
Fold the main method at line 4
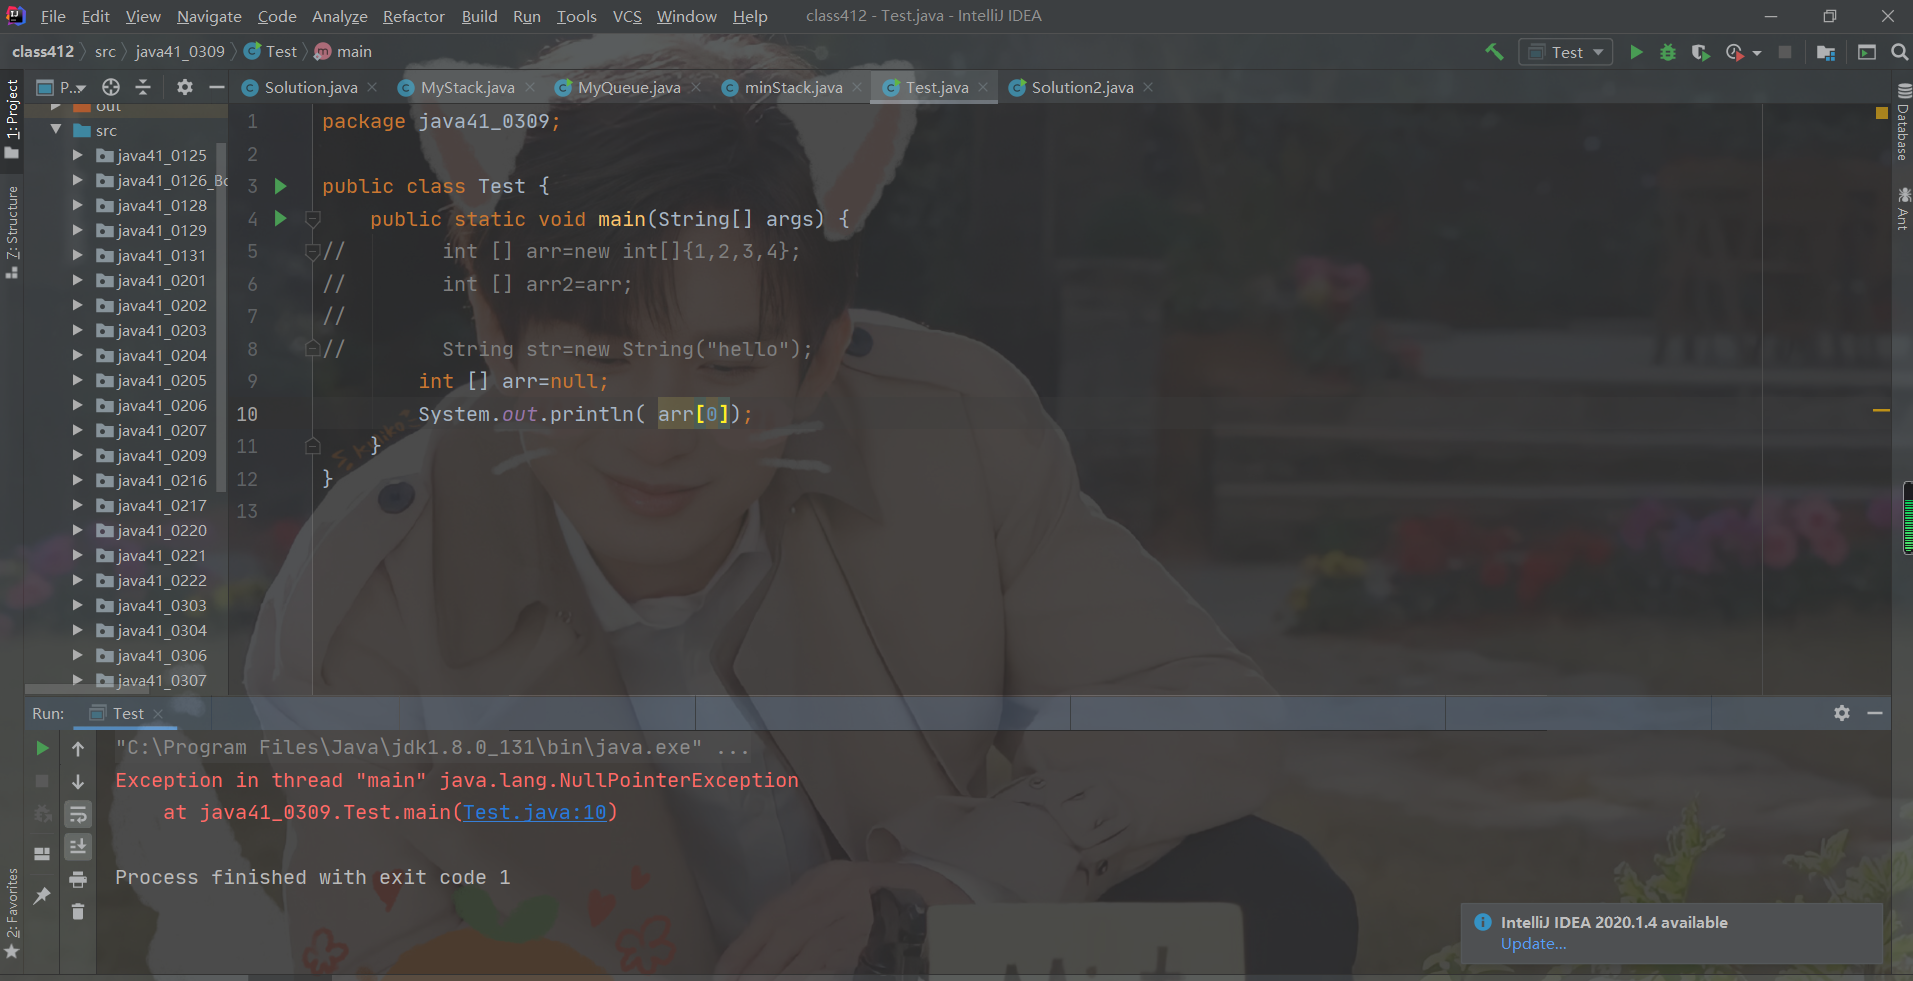312,219
